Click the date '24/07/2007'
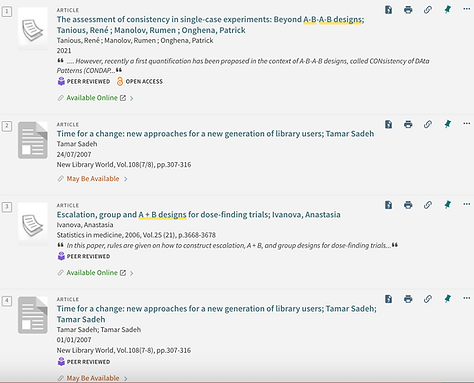This screenshot has width=474, height=383. tap(74, 154)
